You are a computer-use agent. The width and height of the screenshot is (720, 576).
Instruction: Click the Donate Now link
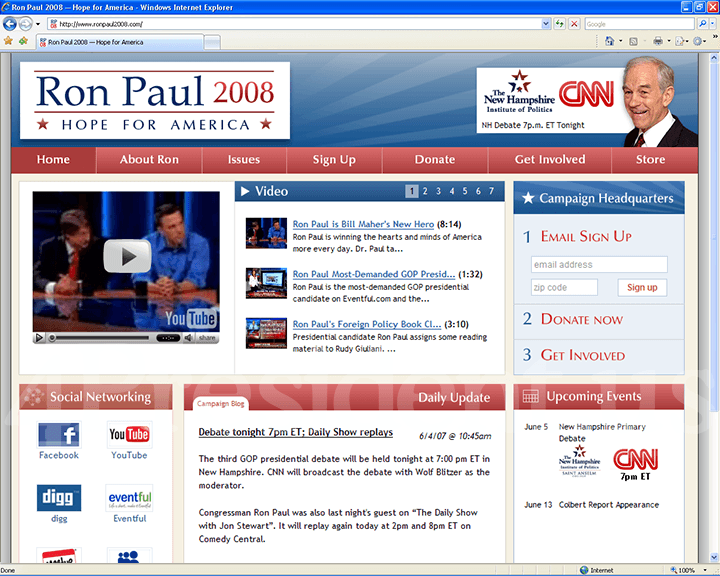pos(582,319)
